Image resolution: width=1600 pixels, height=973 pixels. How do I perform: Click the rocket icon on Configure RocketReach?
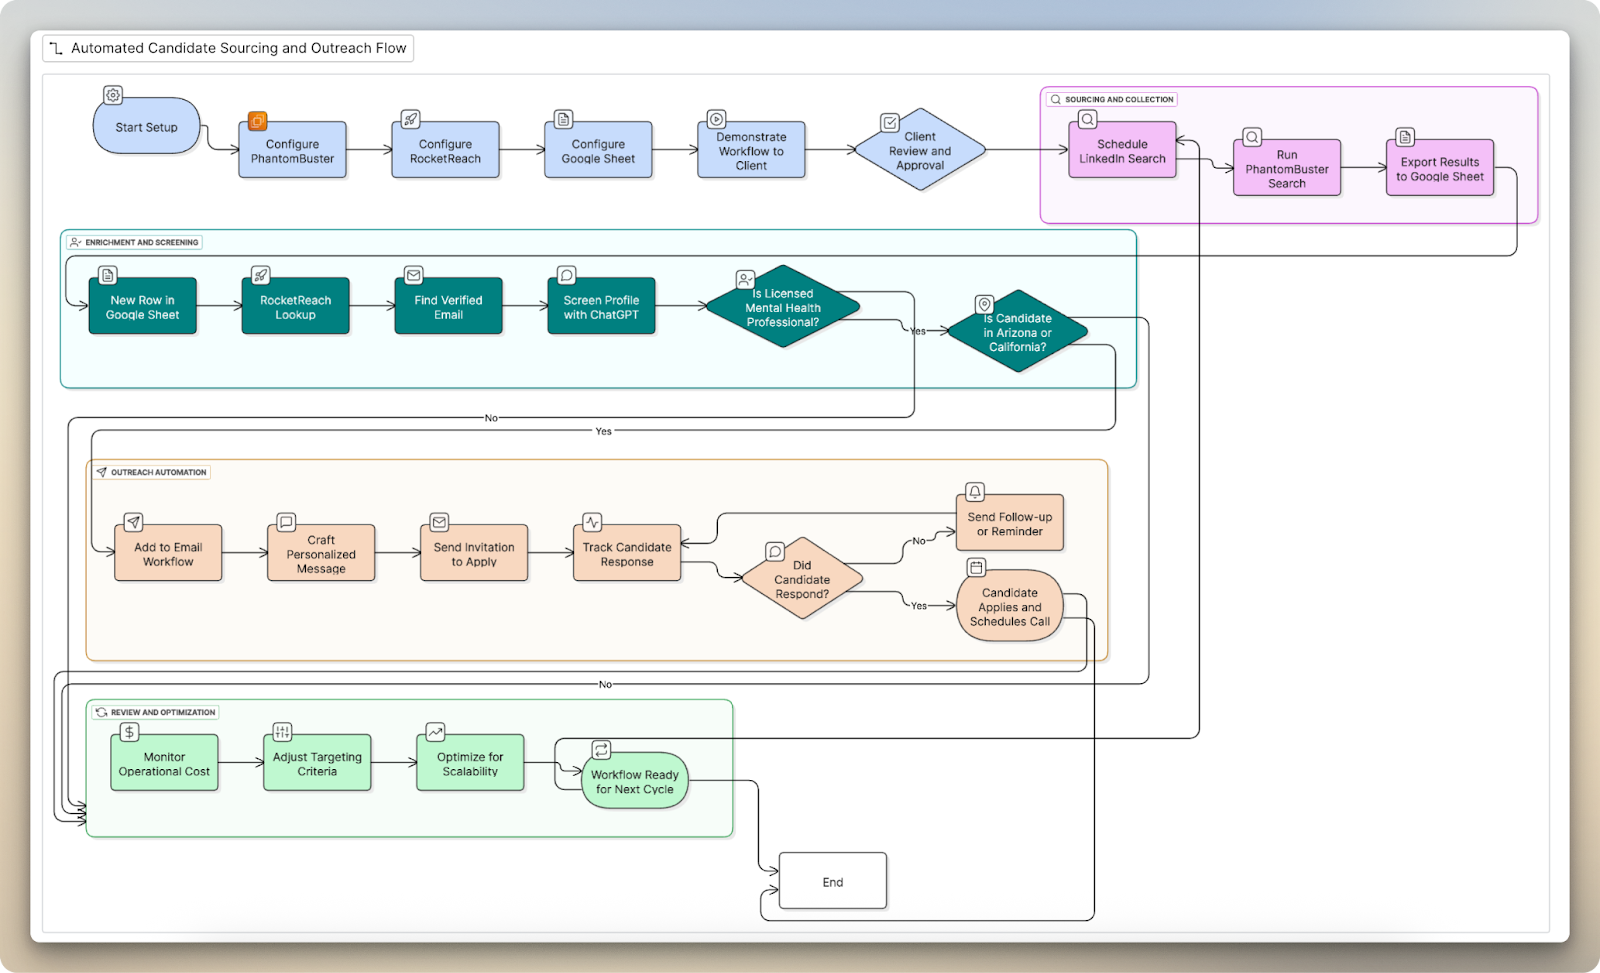[x=410, y=120]
